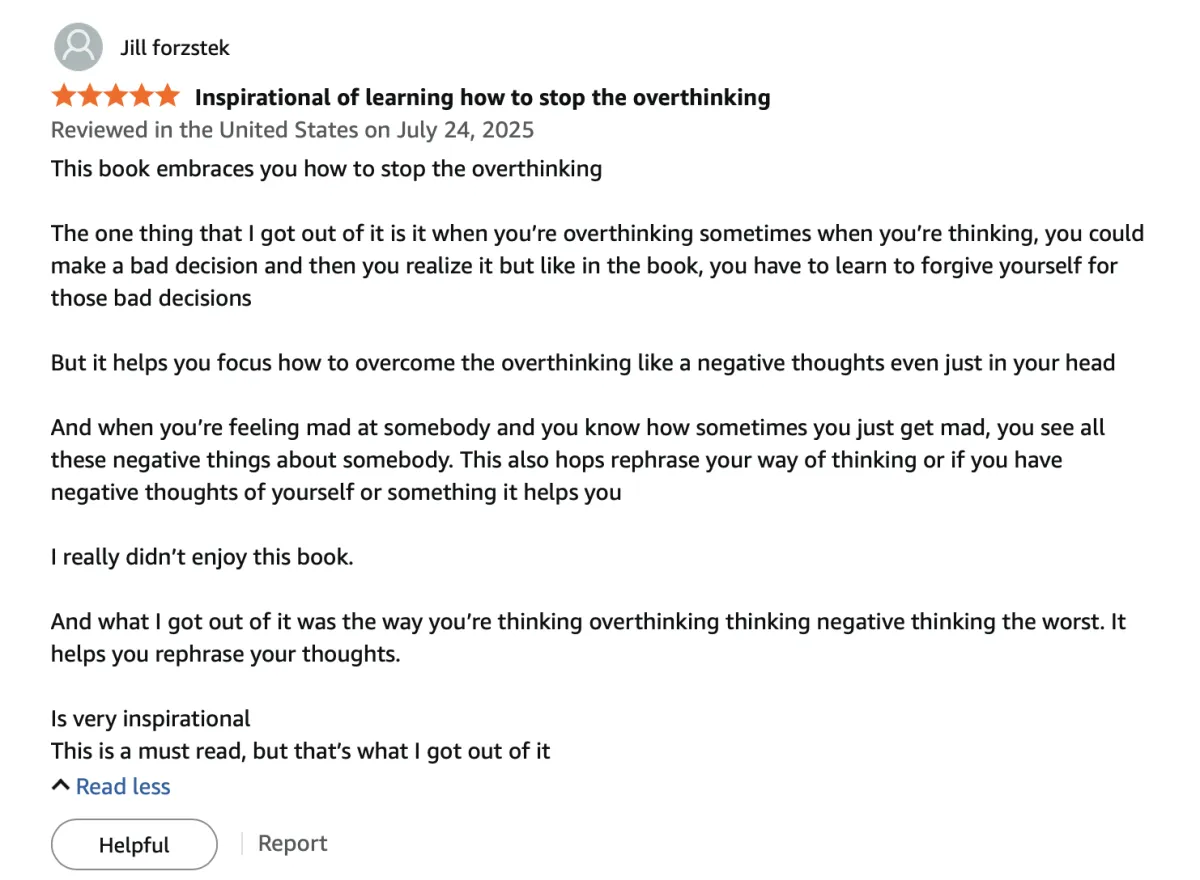Image resolution: width=1200 pixels, height=880 pixels.
Task: Click the paragraph starting 'But it helps you focus'
Action: pos(583,363)
